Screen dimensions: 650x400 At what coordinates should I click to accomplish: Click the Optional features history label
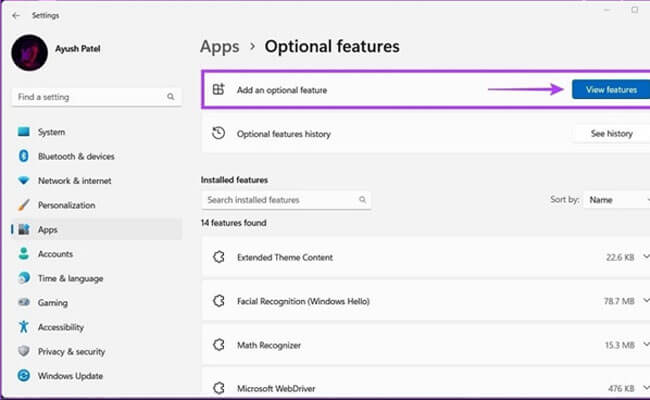(x=284, y=134)
